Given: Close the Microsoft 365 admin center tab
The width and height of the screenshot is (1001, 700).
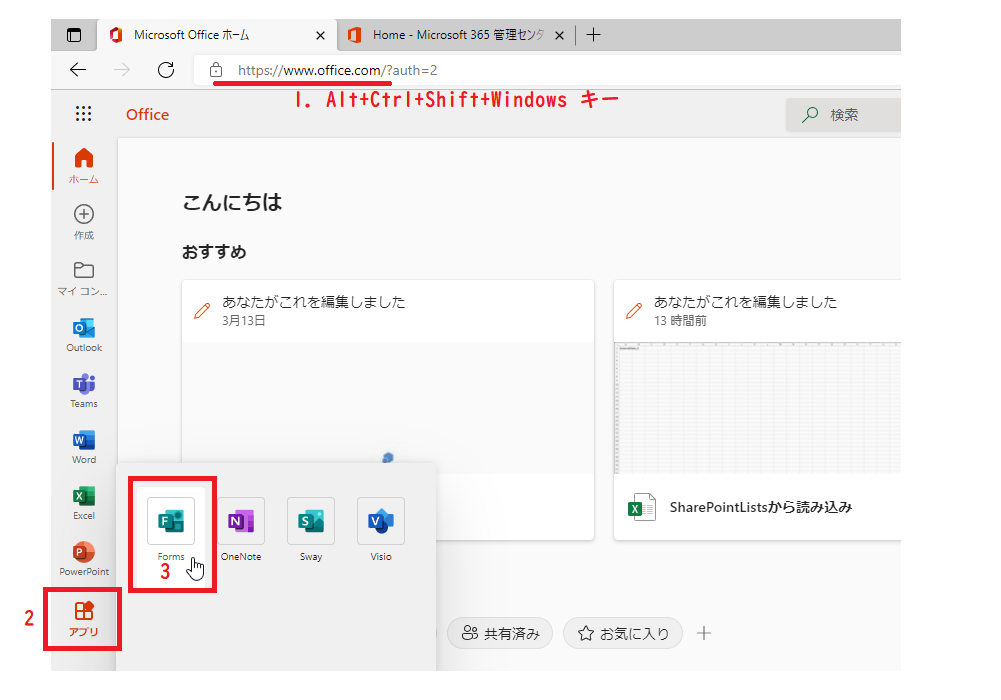Looking at the screenshot, I should coord(559,36).
